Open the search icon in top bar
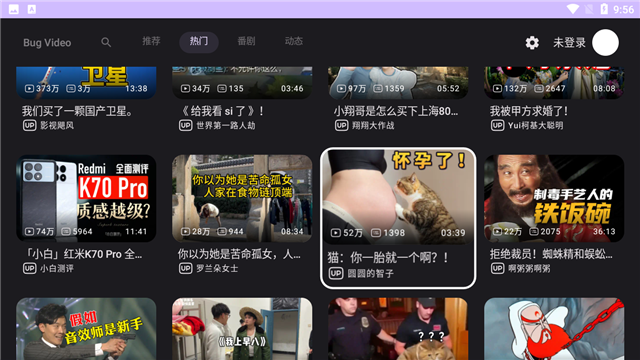 tap(106, 42)
